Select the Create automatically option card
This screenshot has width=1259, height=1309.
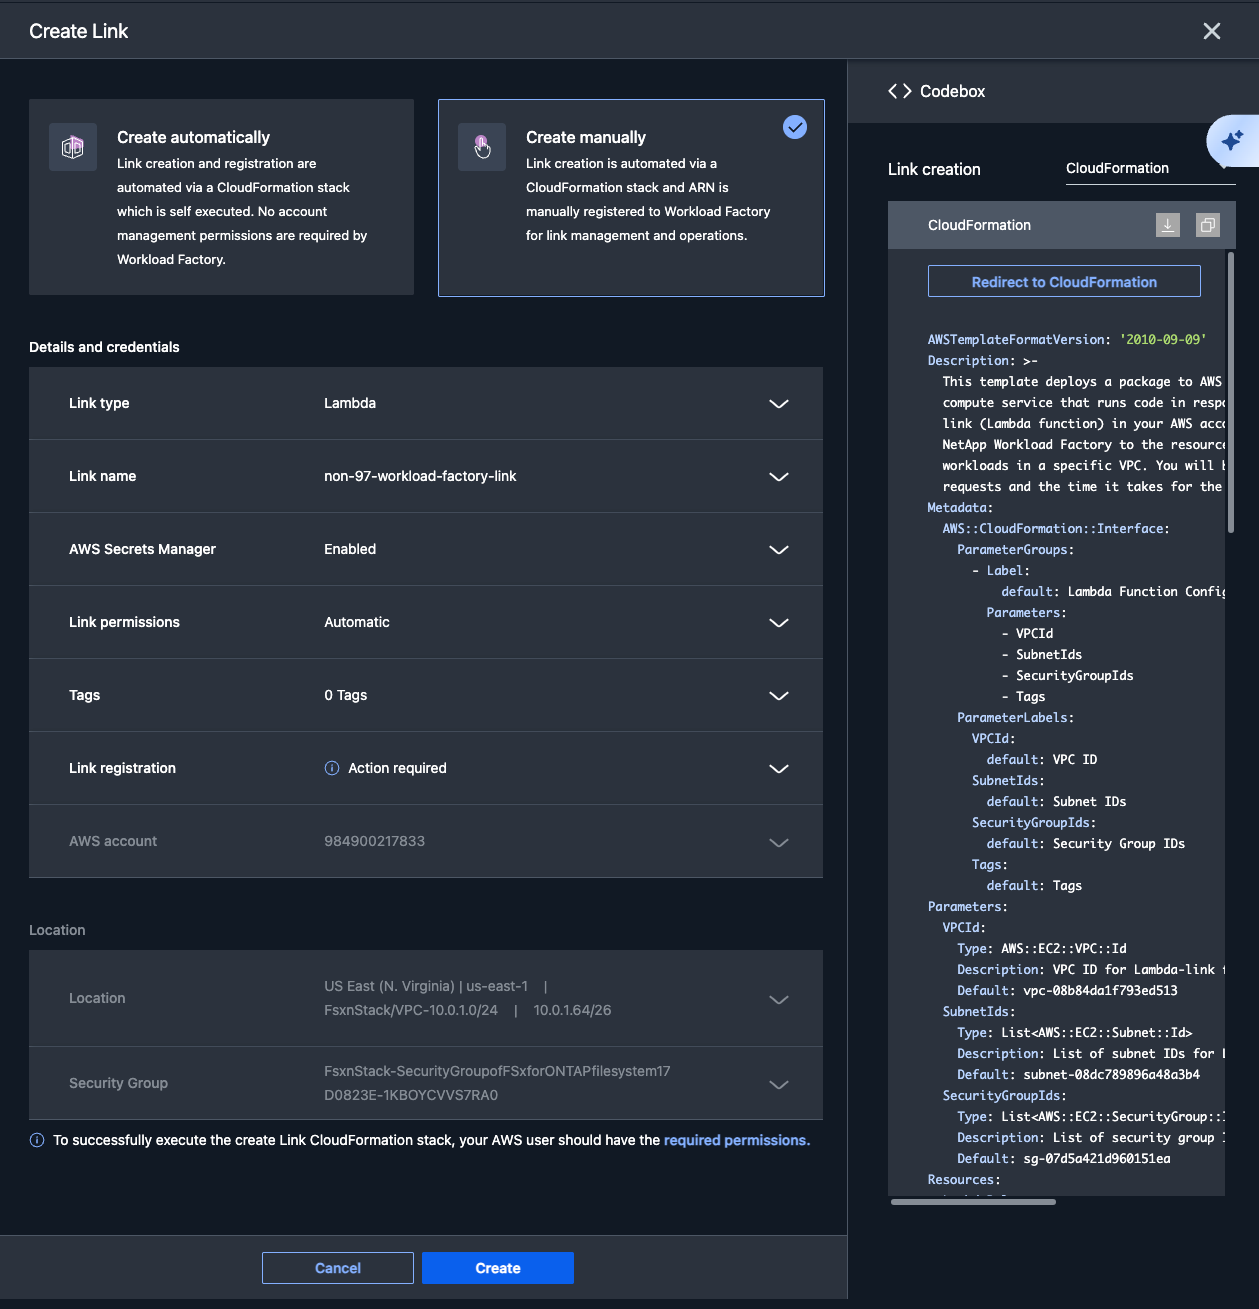pos(221,197)
